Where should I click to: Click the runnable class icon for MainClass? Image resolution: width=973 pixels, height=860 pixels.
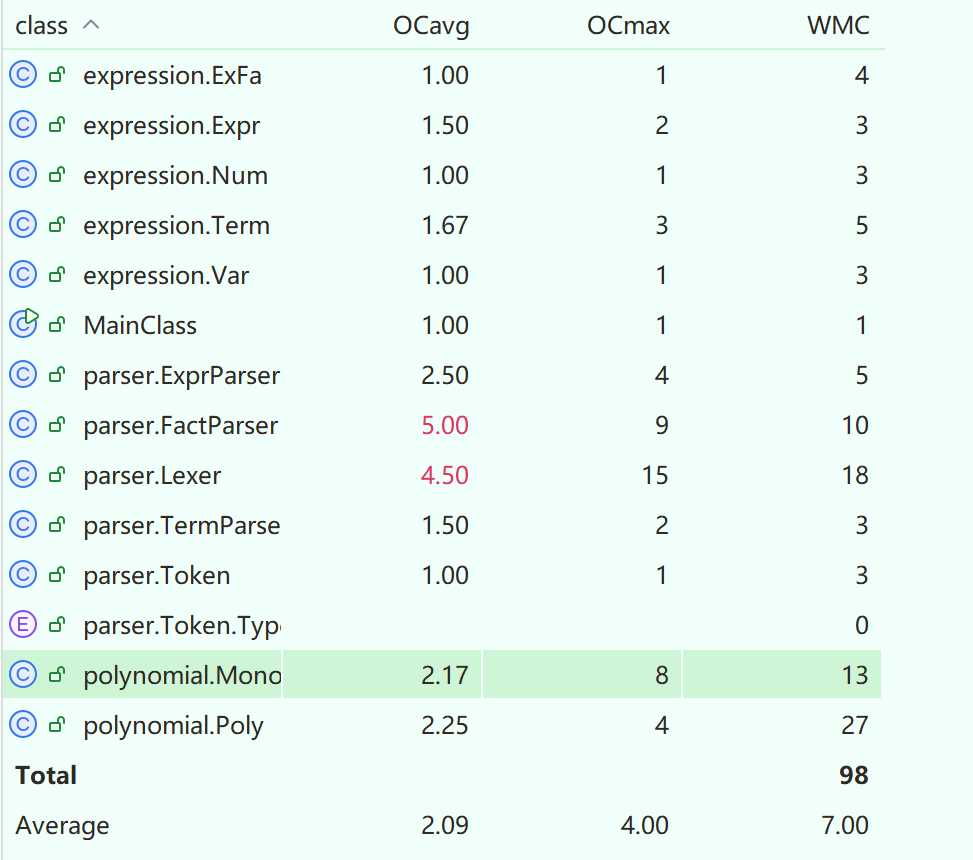point(23,324)
